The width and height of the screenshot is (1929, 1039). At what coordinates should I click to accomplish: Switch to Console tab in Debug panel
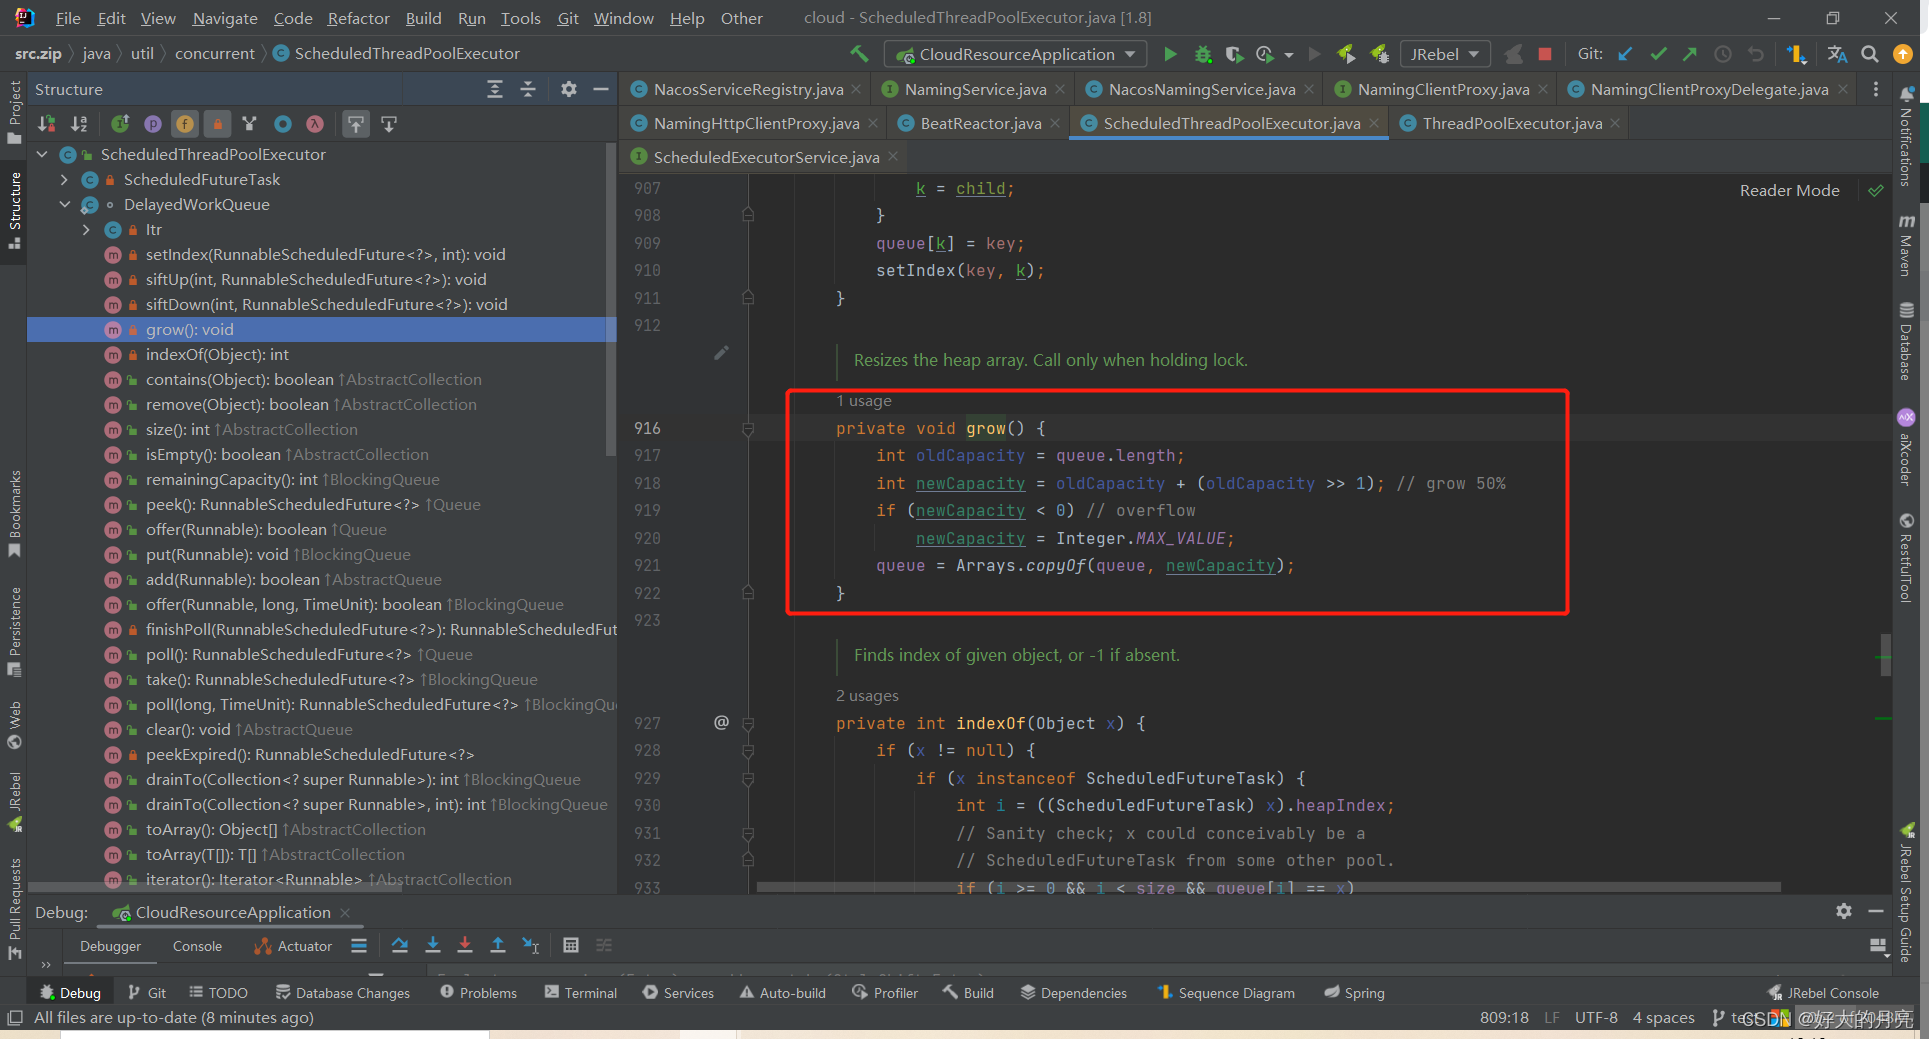click(x=197, y=946)
